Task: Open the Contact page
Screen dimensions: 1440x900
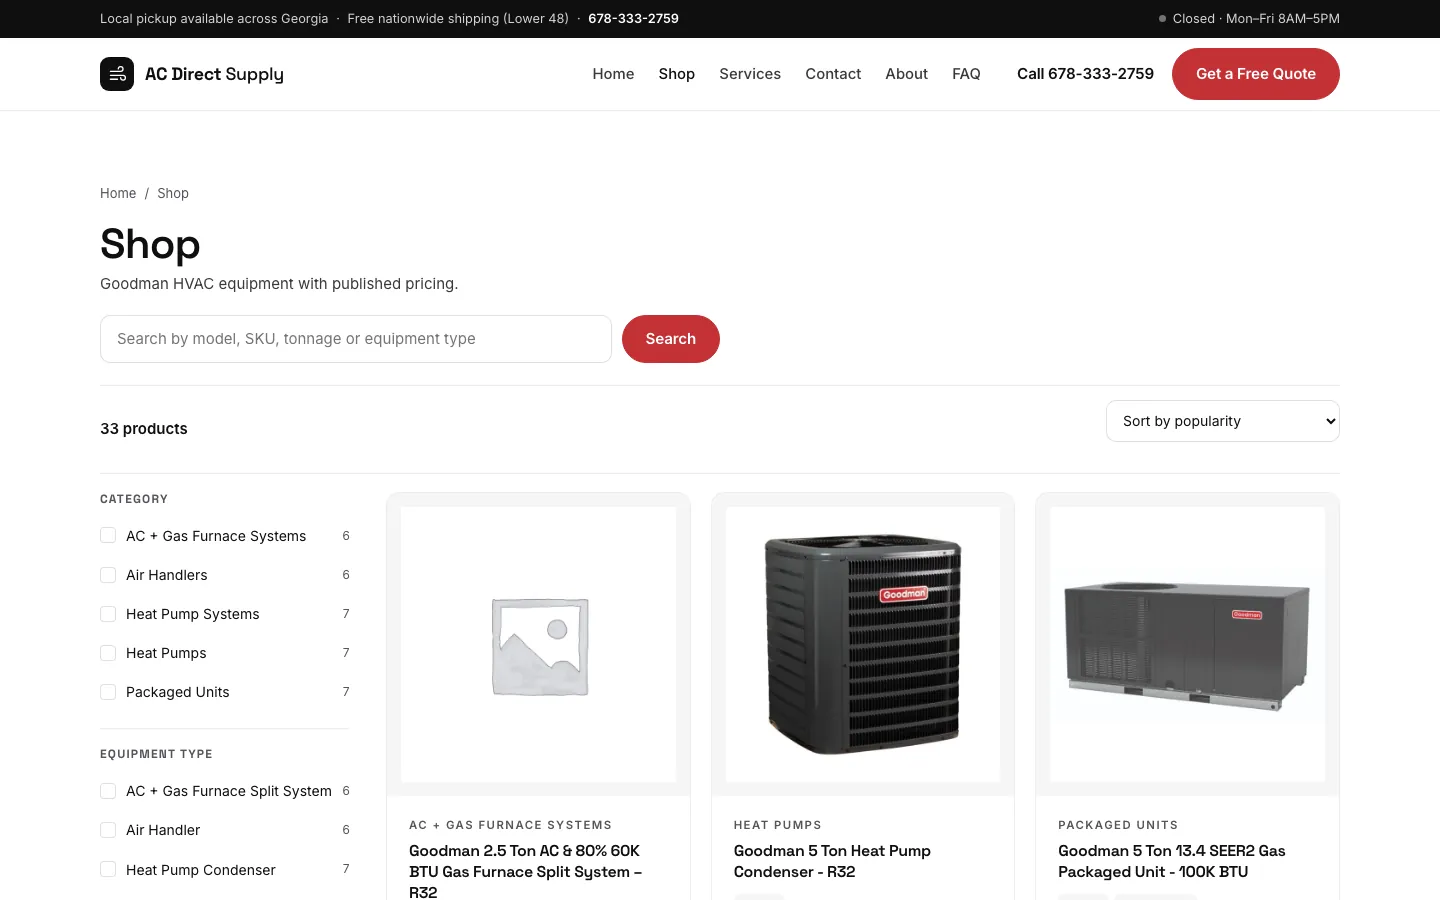Action: tap(833, 74)
